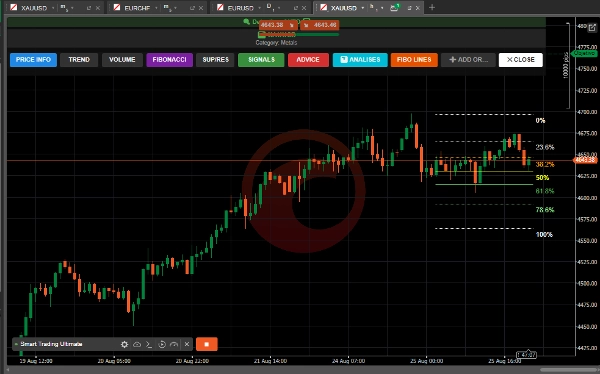600x374 pixels.
Task: Stop the running cBot with orange button
Action: tap(207, 344)
